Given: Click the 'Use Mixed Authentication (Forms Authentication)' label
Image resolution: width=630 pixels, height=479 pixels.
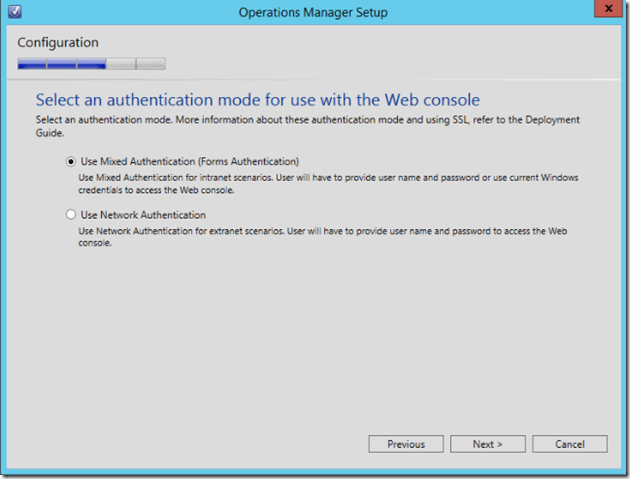Looking at the screenshot, I should pos(189,161).
